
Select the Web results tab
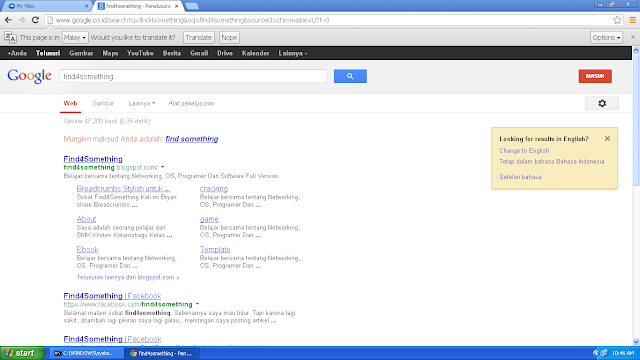(70, 103)
